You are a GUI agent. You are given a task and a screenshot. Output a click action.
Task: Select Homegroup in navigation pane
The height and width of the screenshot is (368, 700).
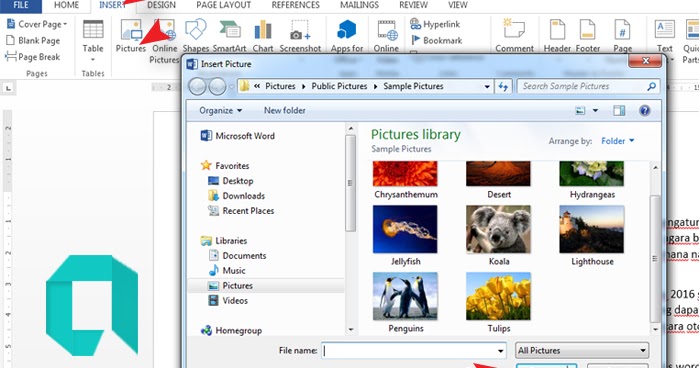[231, 330]
